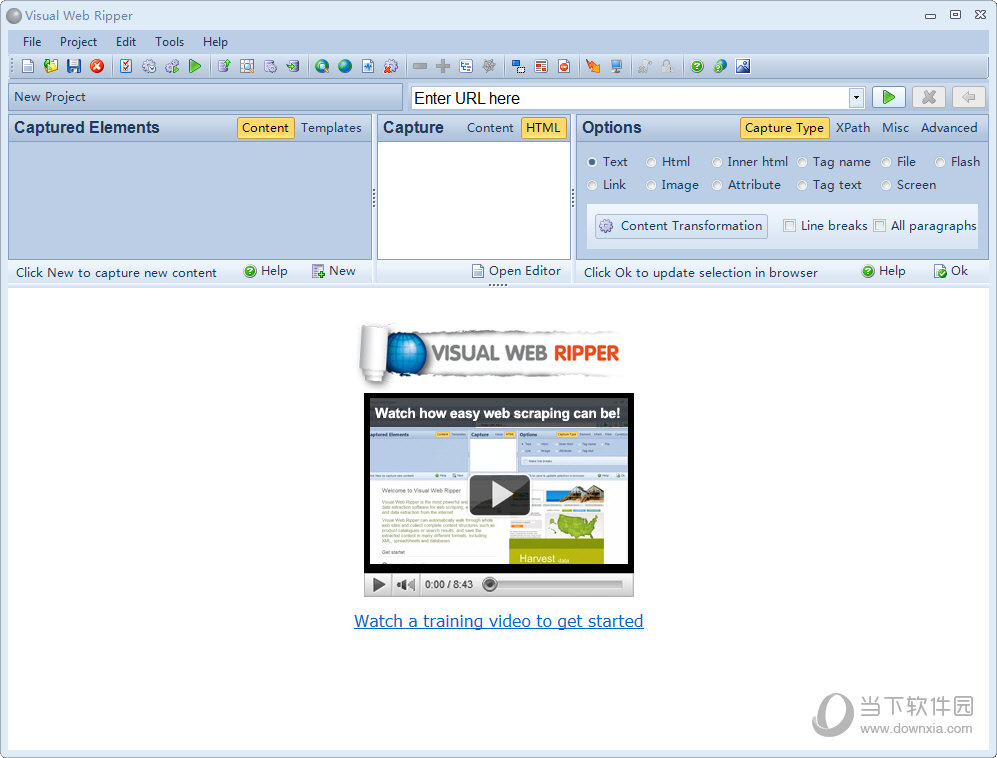Image resolution: width=997 pixels, height=758 pixels.
Task: Save project using the floppy disk icon
Action: 74,66
